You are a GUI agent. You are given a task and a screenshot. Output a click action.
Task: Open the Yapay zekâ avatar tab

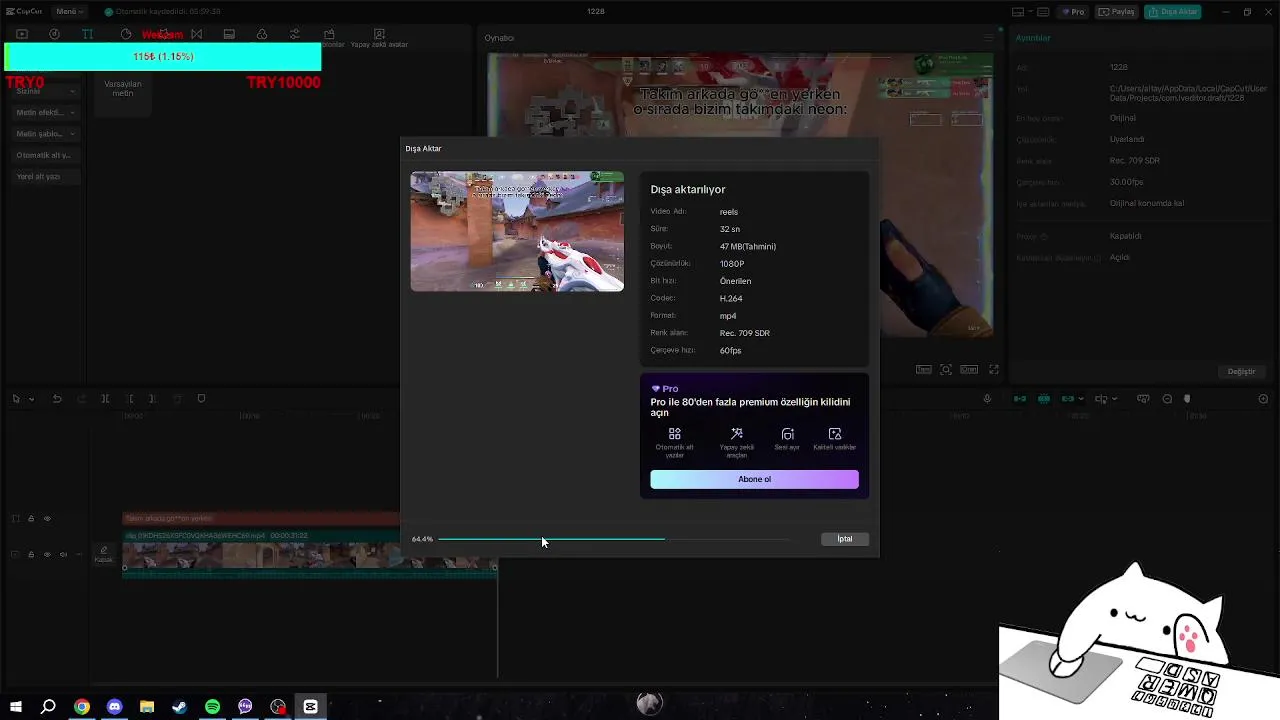[379, 38]
